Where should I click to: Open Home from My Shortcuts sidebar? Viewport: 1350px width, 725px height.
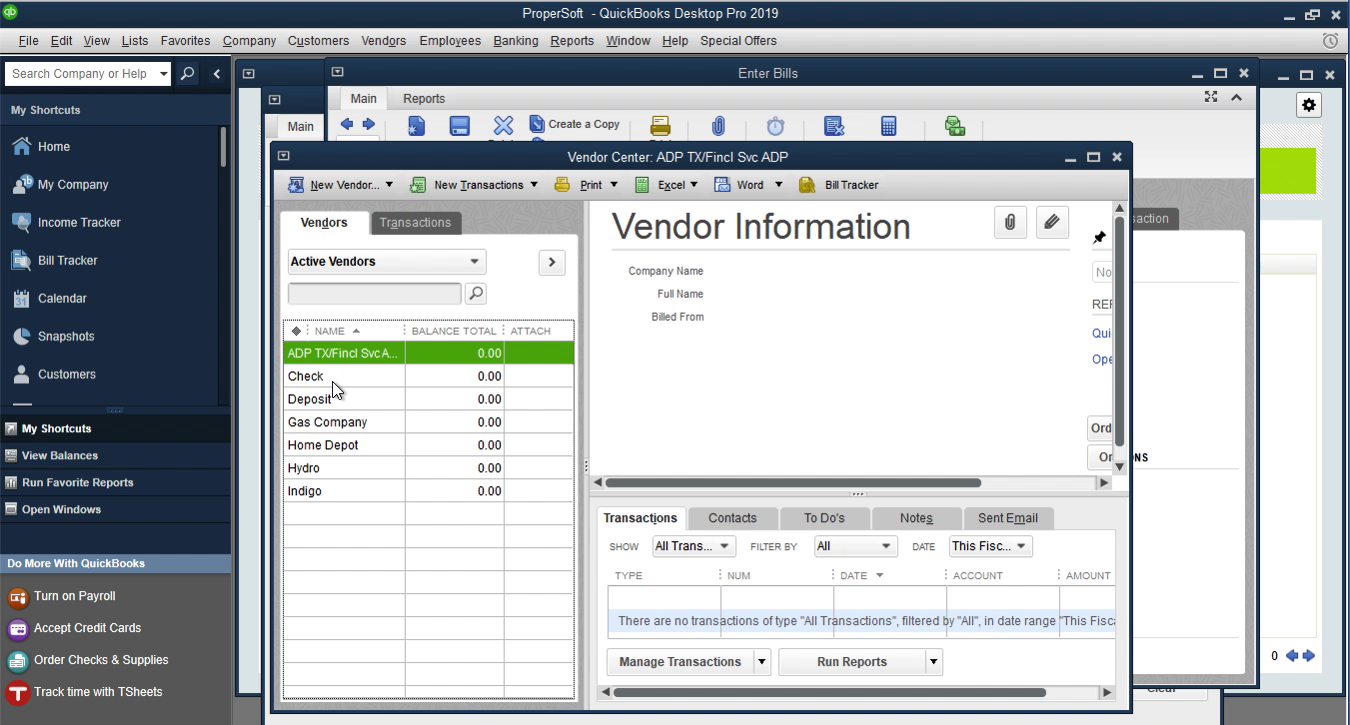pyautogui.click(x=40, y=146)
